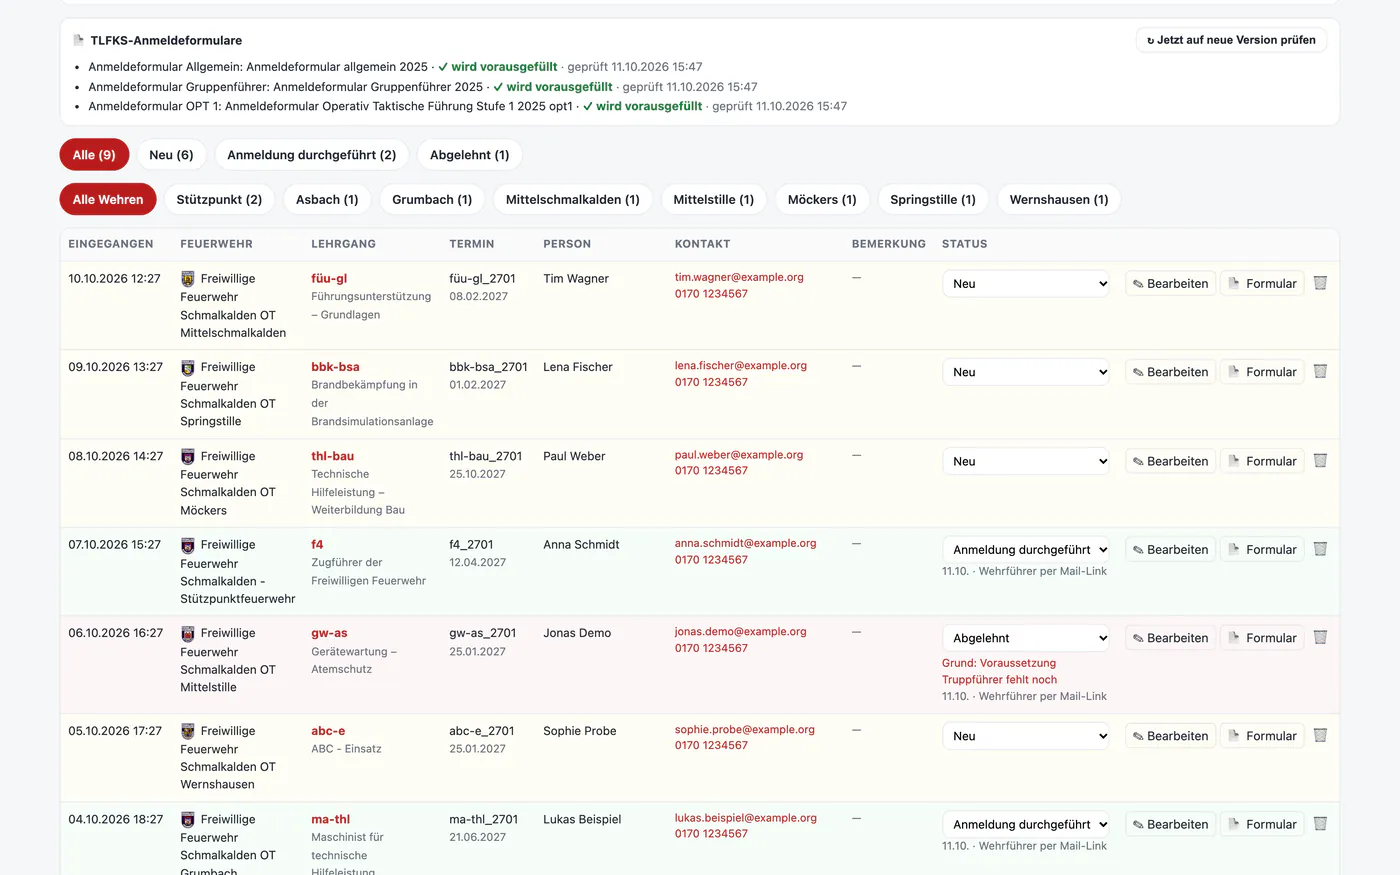This screenshot has height=875, width=1400.
Task: Change Jonas Demo status from Abgelehnt
Action: pyautogui.click(x=1026, y=638)
